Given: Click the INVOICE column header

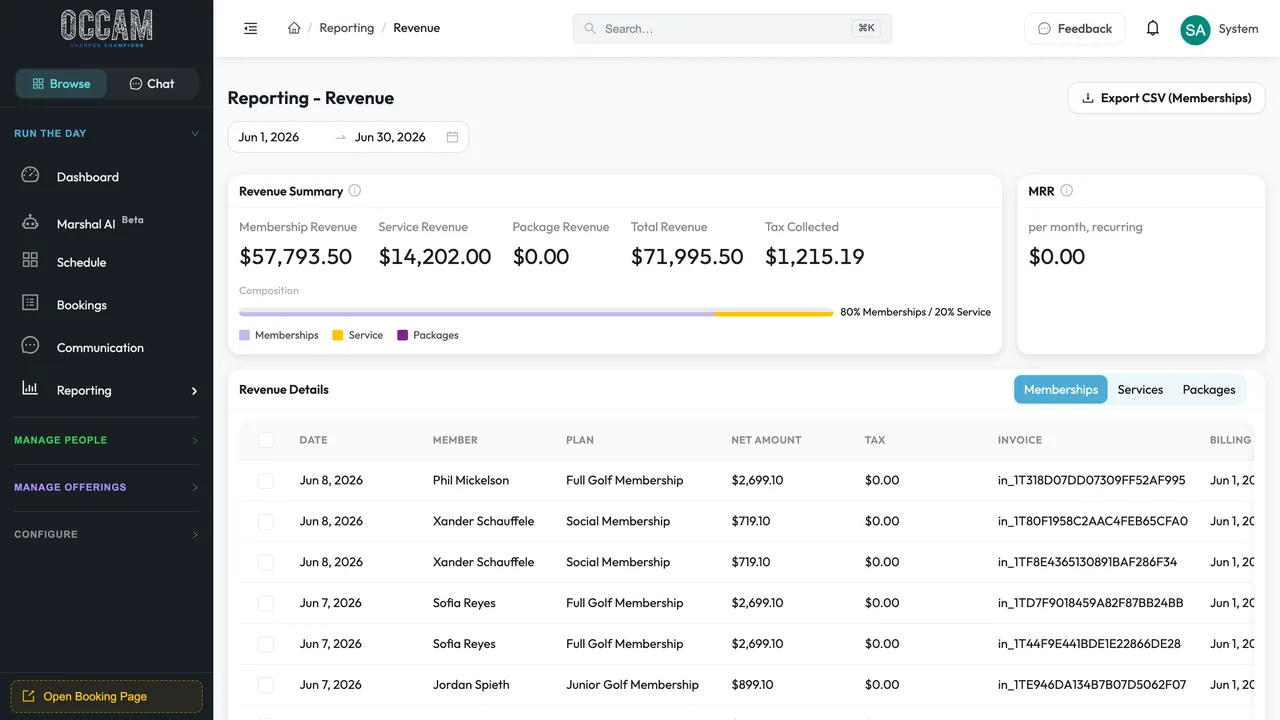Looking at the screenshot, I should 1020,440.
